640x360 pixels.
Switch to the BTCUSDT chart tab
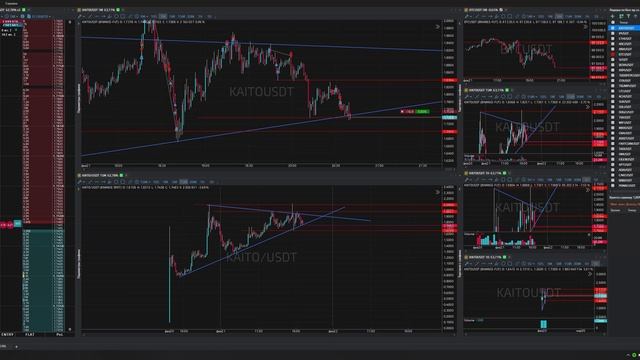point(484,10)
